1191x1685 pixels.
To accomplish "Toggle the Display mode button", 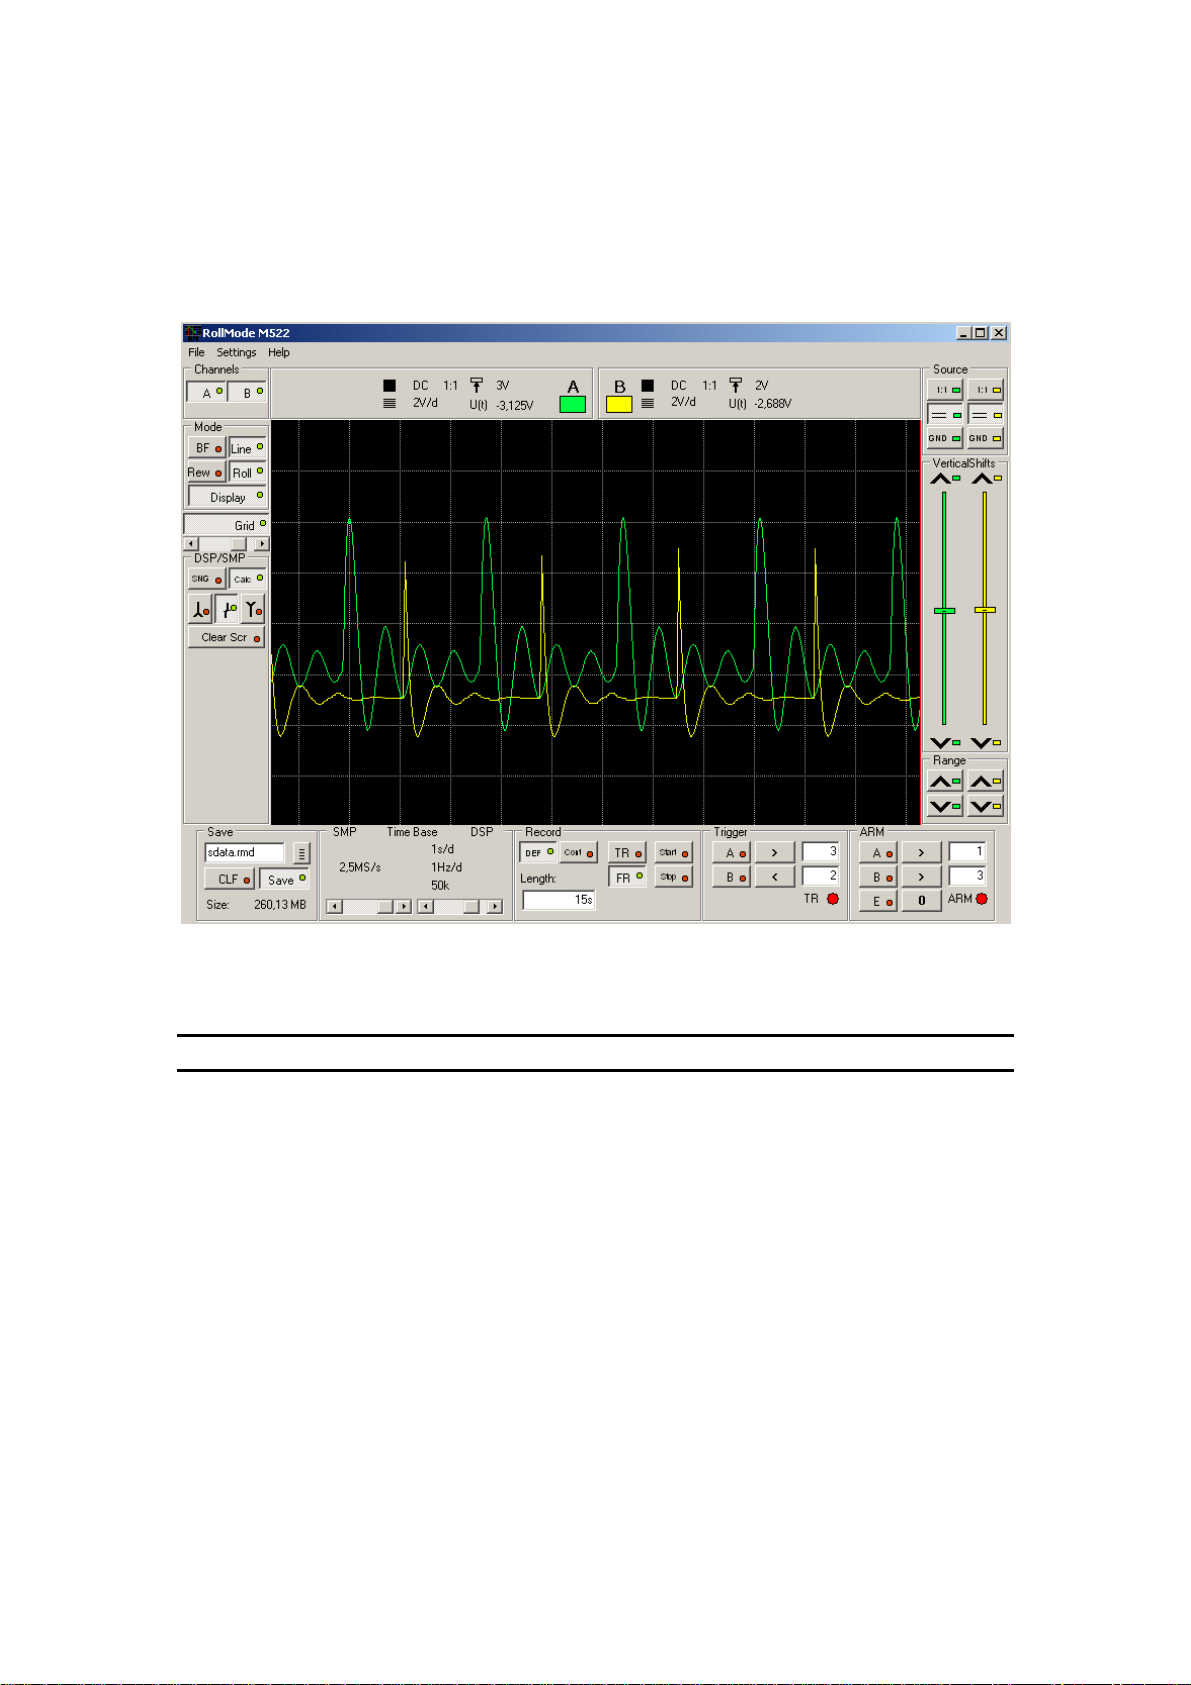I will pyautogui.click(x=227, y=497).
